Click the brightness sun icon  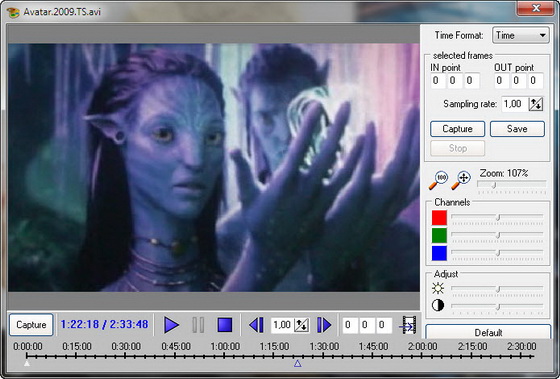tap(438, 288)
